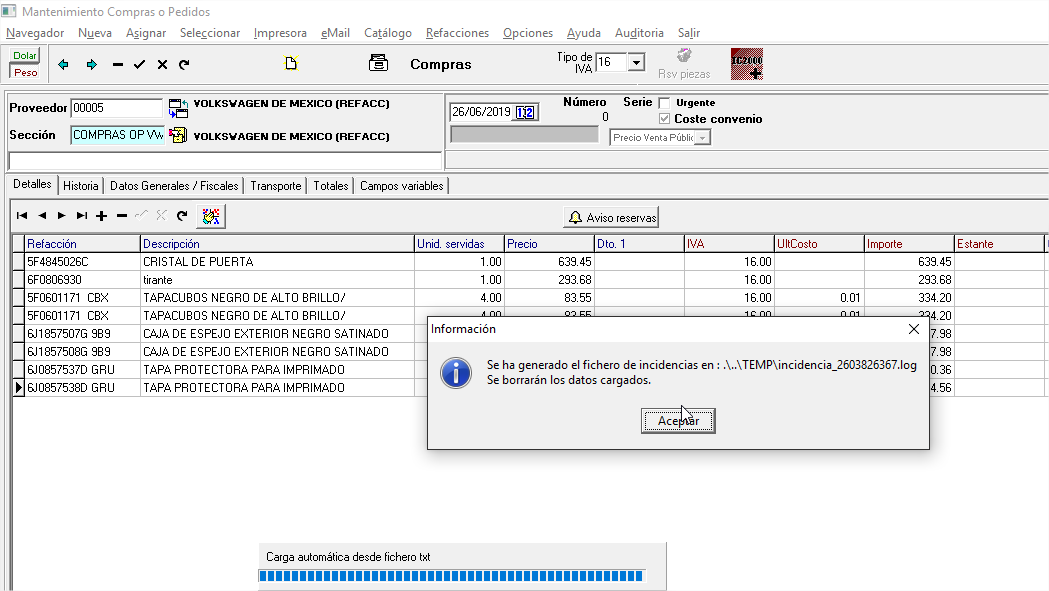Toggle the Coste convenio checkbox

[665, 119]
